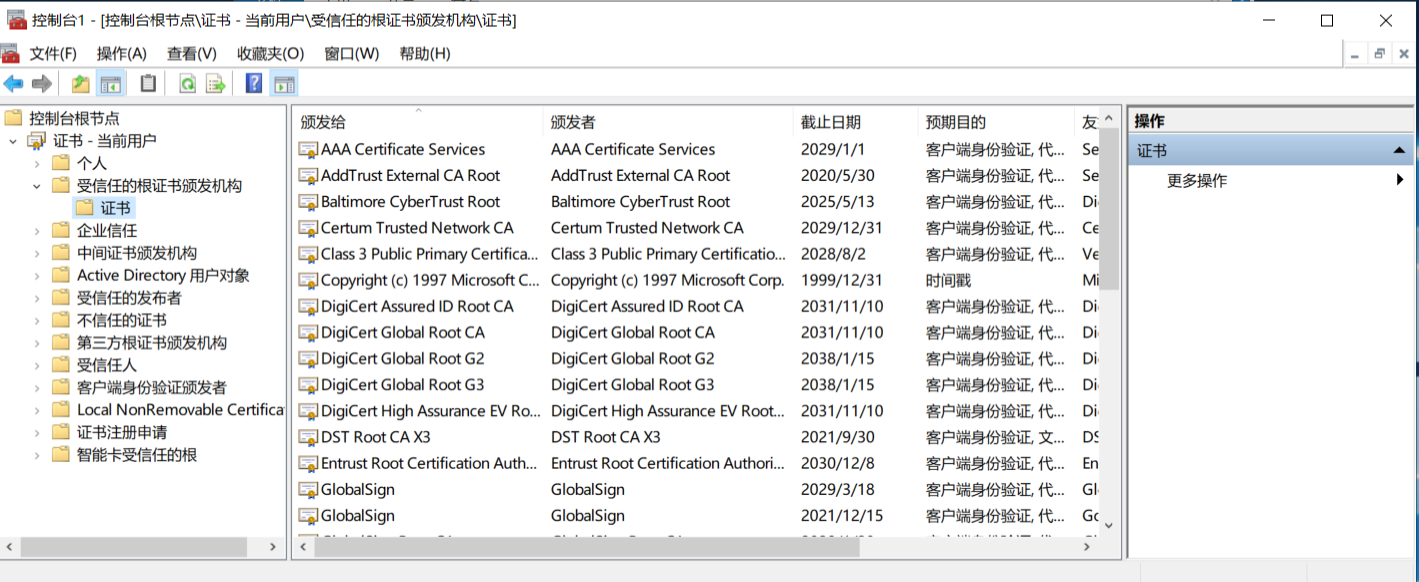1419x582 pixels.
Task: Sort by the 预期目的 column header
Action: (x=995, y=122)
